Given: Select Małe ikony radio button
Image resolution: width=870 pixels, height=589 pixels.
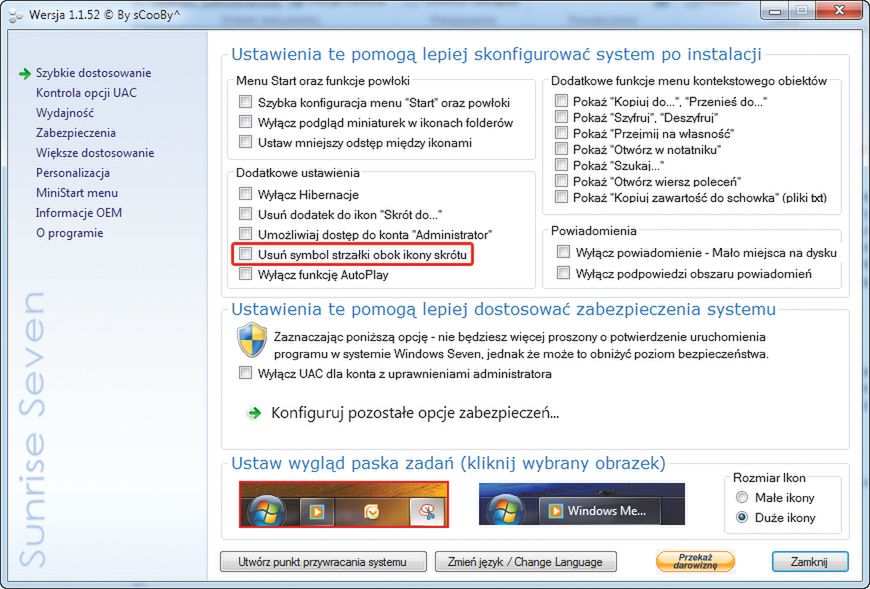Looking at the screenshot, I should coord(742,497).
